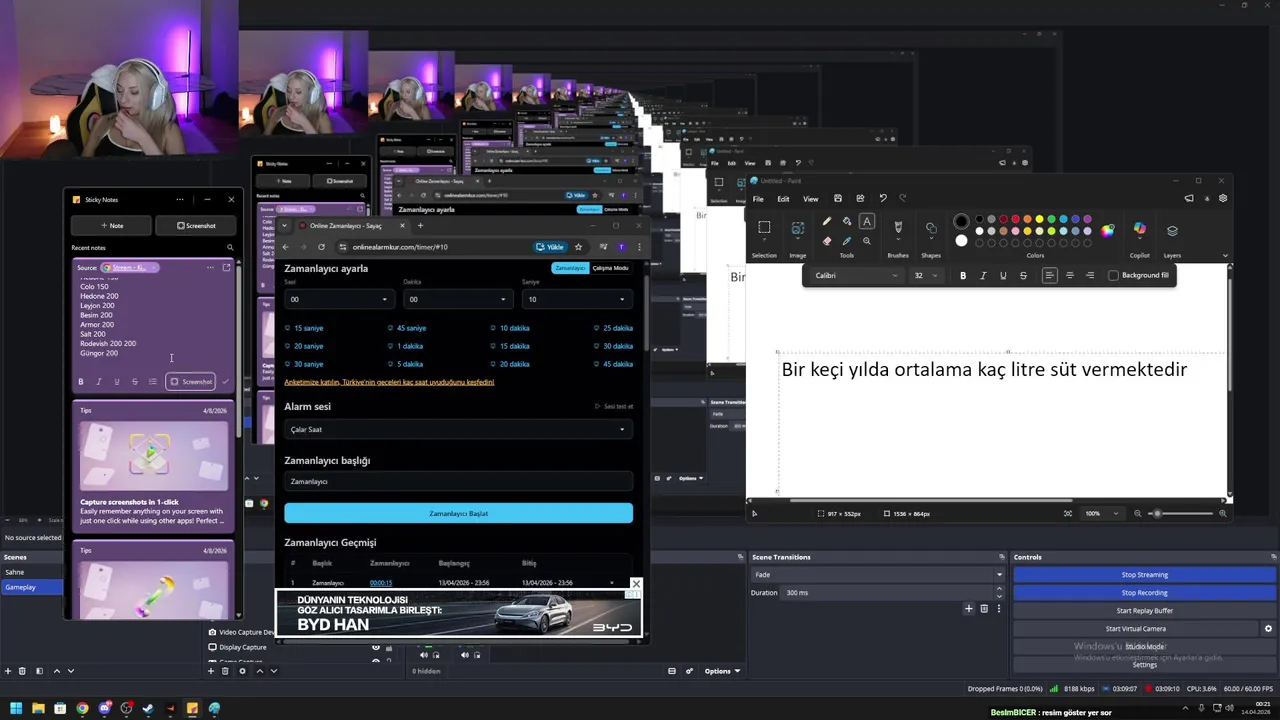Open the font size 32 dropdown

(x=927, y=275)
